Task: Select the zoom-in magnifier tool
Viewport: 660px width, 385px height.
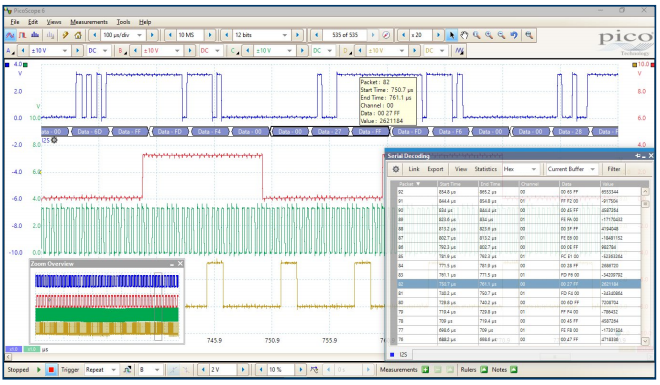Action: pyautogui.click(x=489, y=35)
